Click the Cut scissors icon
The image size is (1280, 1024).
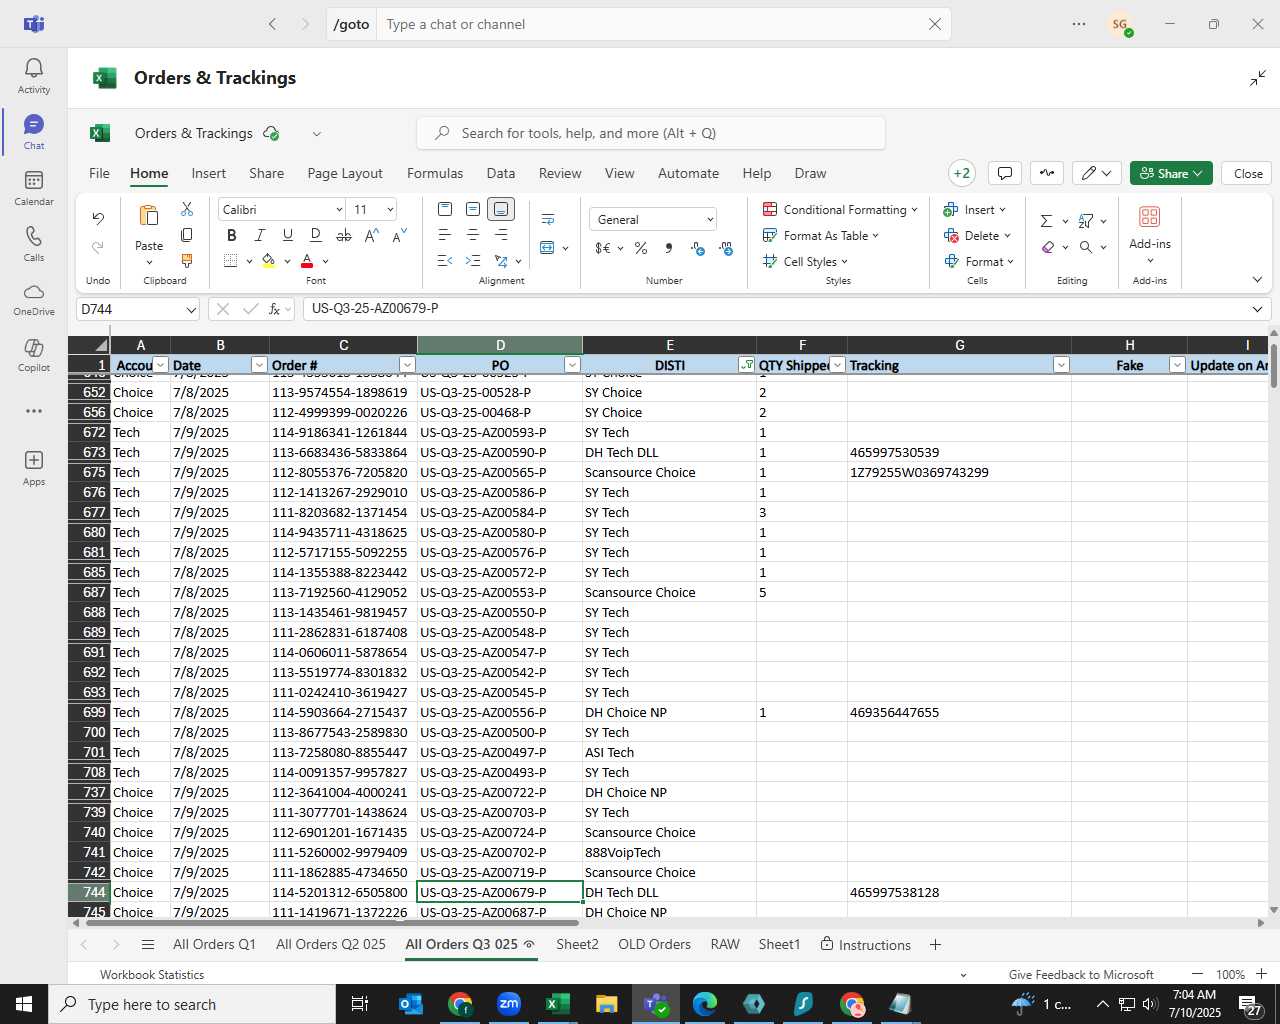187,209
